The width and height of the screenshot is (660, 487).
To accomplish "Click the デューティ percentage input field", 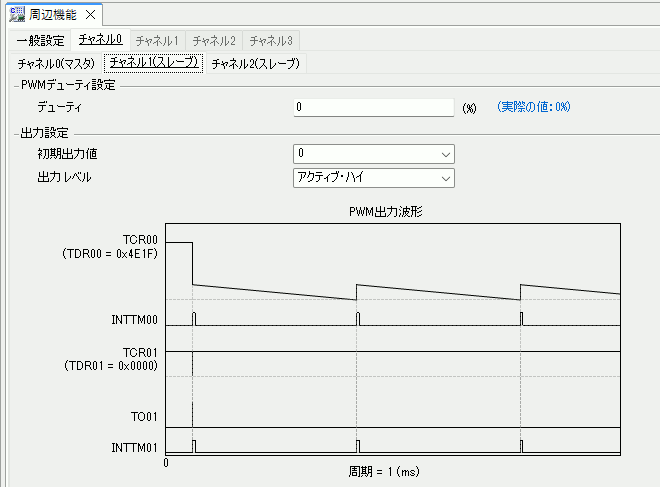I will (x=374, y=107).
